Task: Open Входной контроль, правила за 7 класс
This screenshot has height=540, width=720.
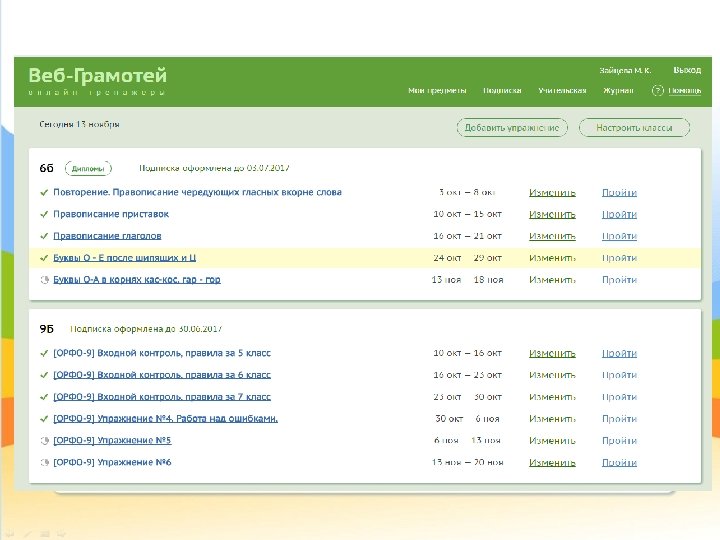Action: (162, 397)
